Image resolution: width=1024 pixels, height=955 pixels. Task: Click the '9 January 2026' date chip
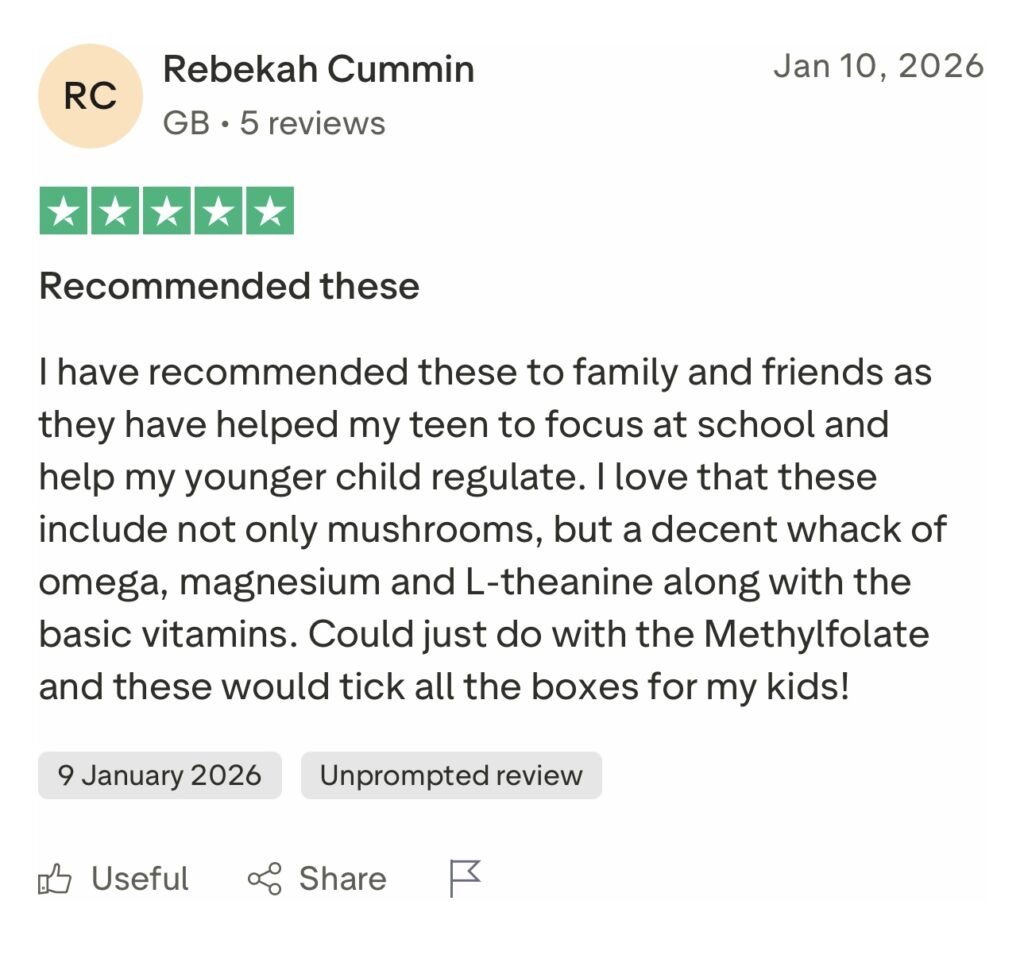pyautogui.click(x=160, y=775)
